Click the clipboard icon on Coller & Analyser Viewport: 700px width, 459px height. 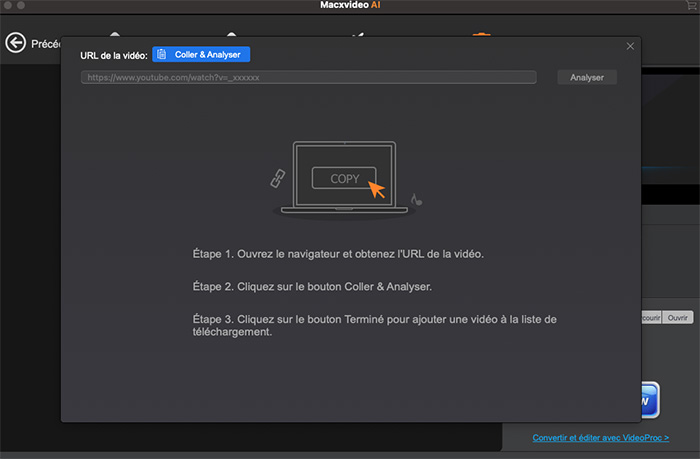[162, 54]
